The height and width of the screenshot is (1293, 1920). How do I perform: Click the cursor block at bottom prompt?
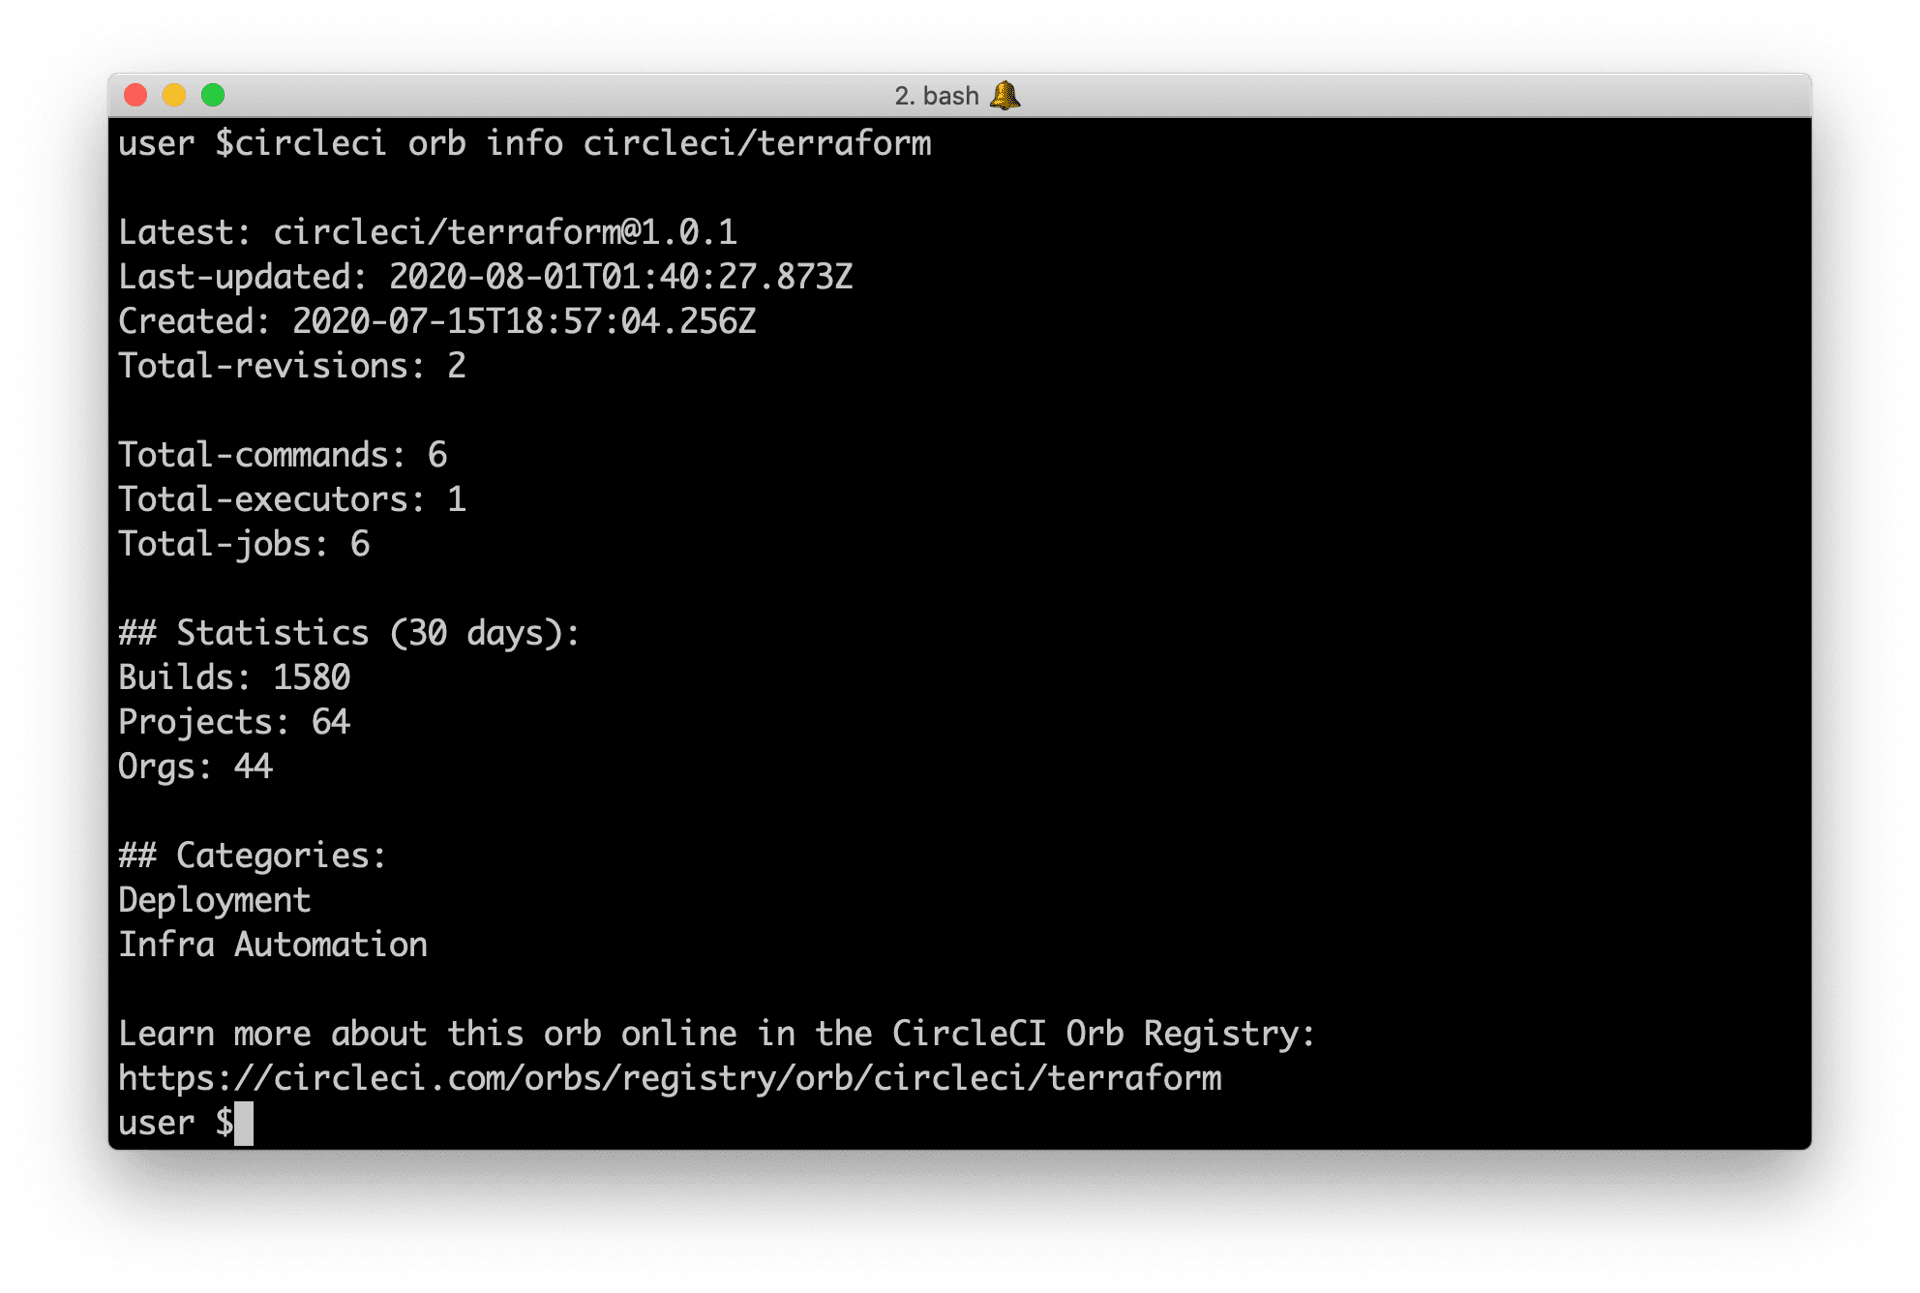(244, 1123)
